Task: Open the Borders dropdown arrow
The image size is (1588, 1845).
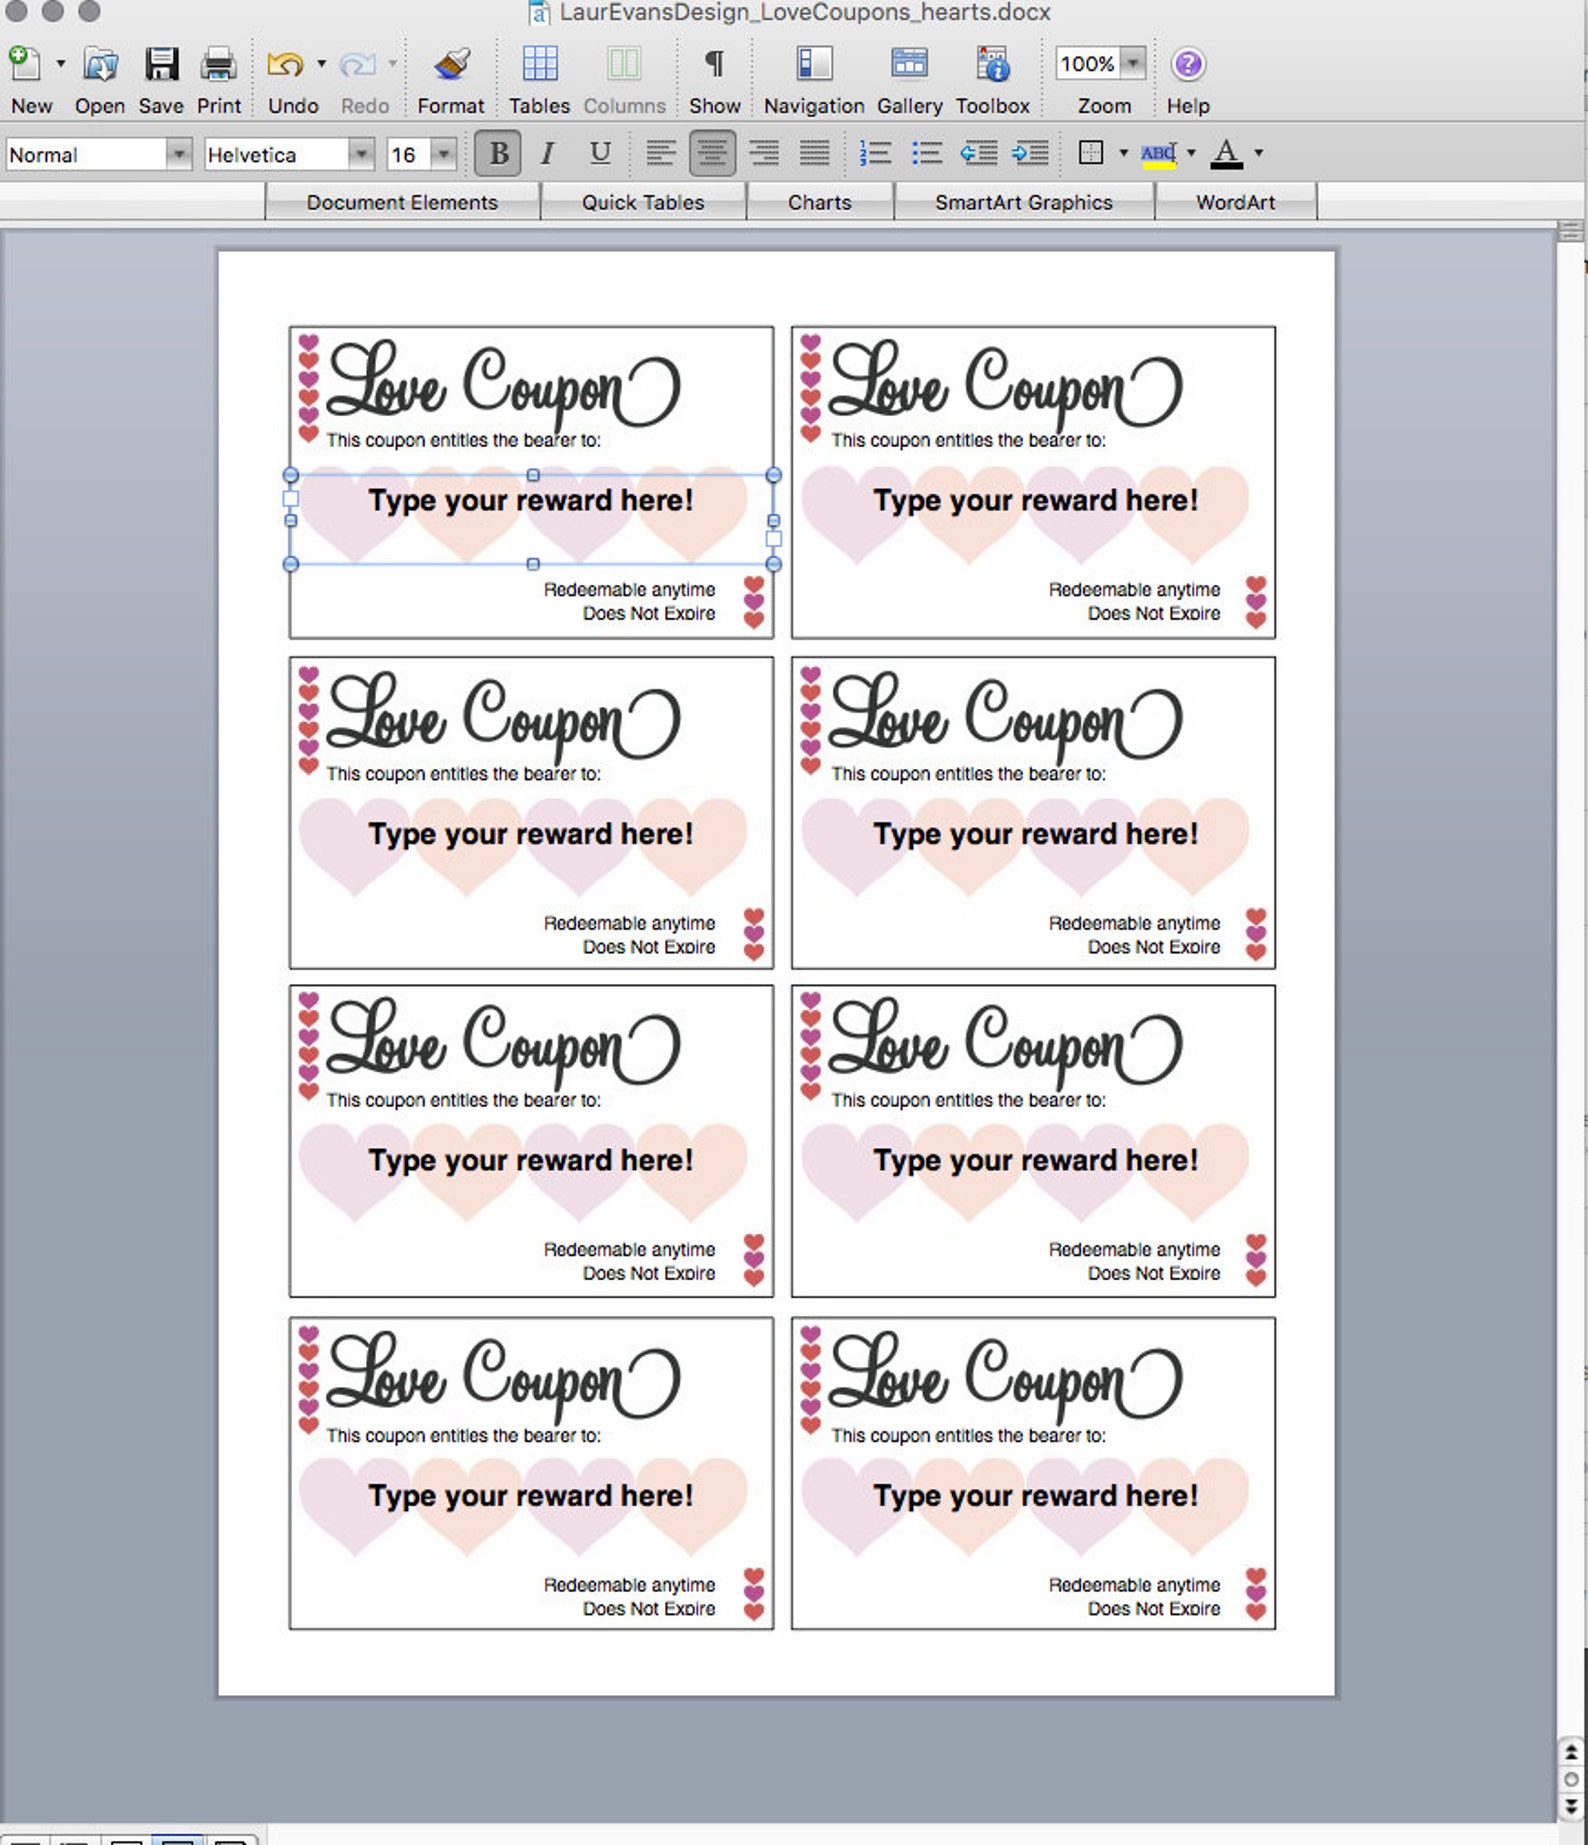Action: click(1123, 154)
